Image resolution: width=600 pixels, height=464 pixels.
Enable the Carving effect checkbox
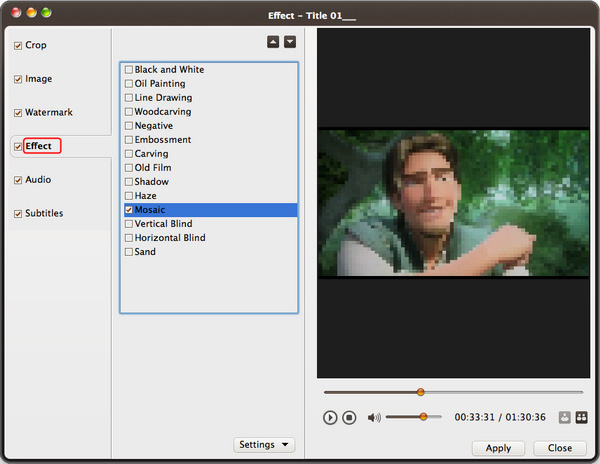129,154
